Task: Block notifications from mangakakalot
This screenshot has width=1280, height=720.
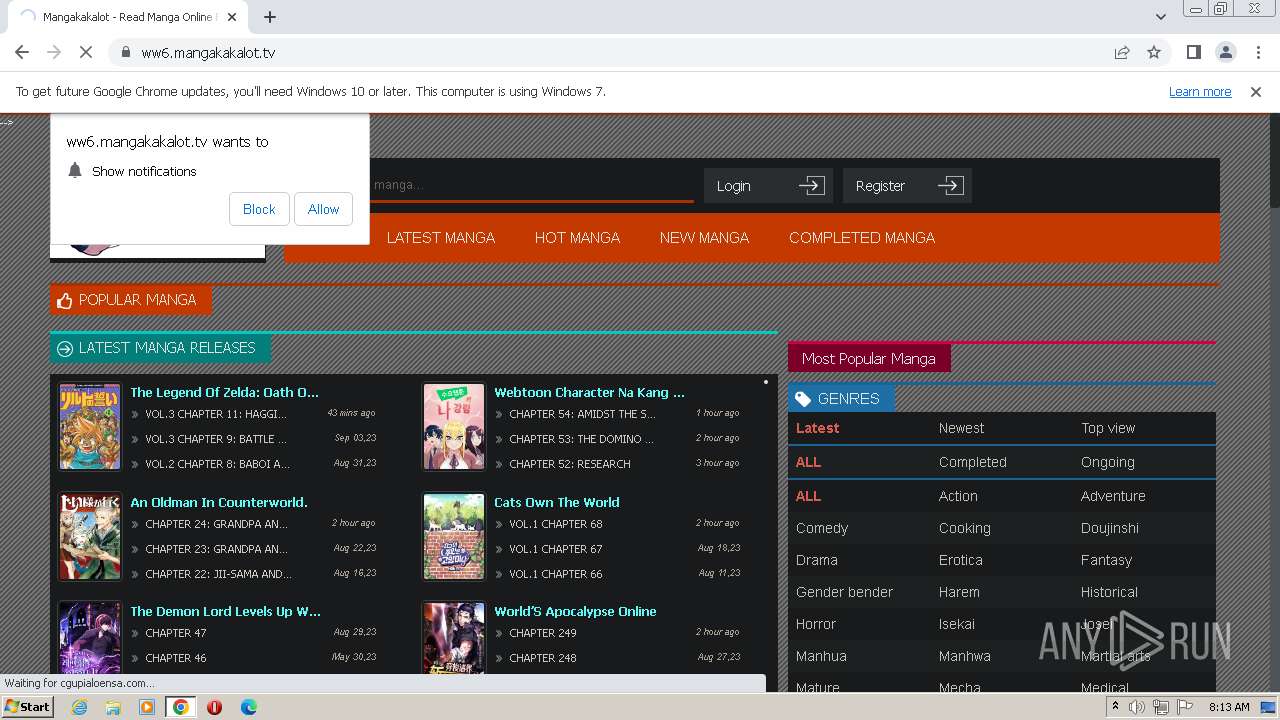Action: 259,209
